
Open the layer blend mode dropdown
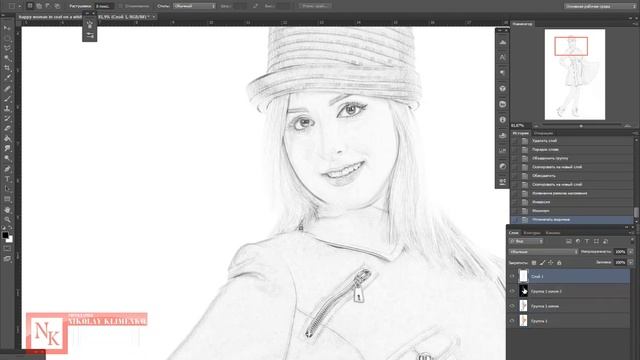point(543,252)
